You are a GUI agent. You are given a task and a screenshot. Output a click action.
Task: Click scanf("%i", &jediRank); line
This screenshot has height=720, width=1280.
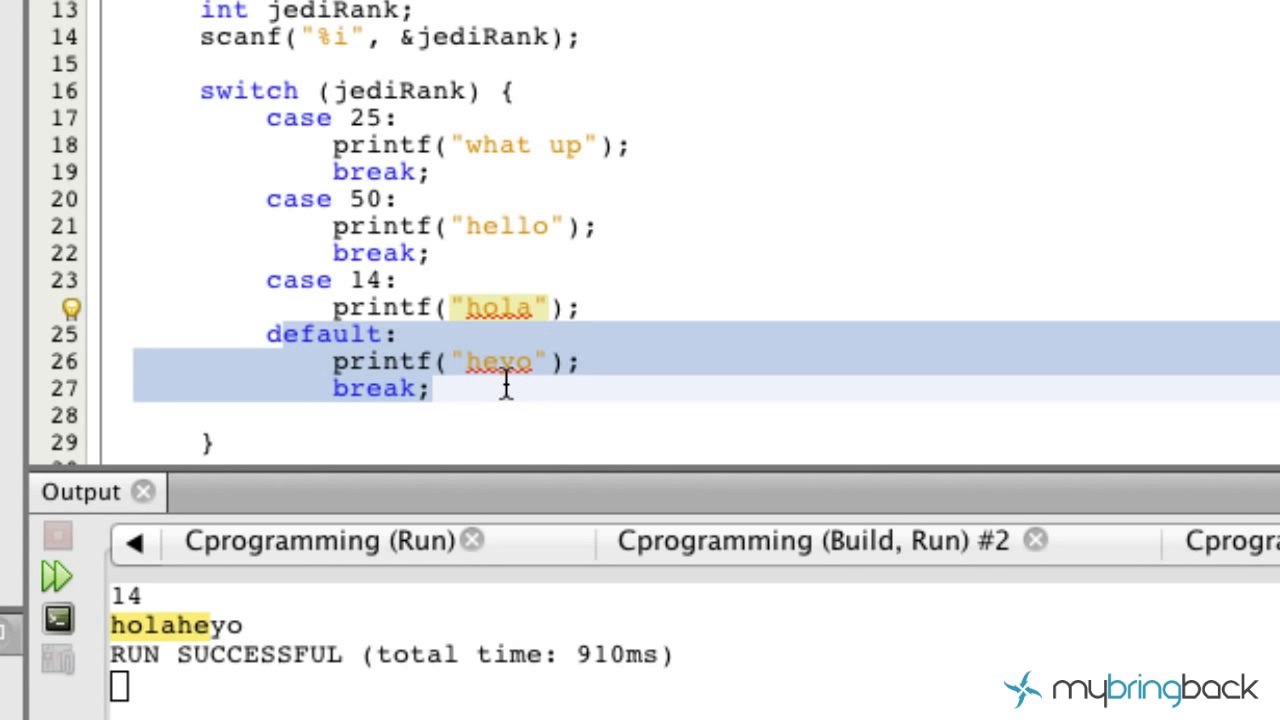[x=390, y=37]
